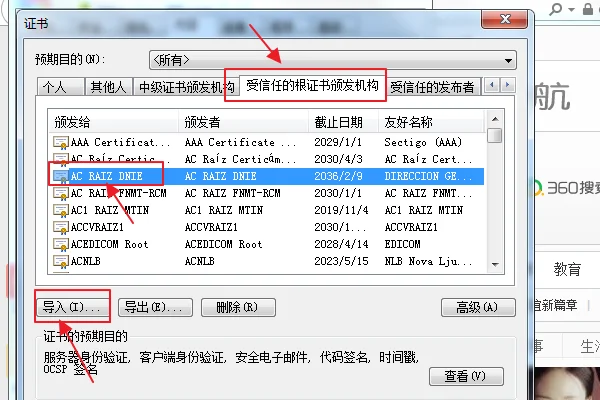Select the AAA Certificat... row

[266, 142]
